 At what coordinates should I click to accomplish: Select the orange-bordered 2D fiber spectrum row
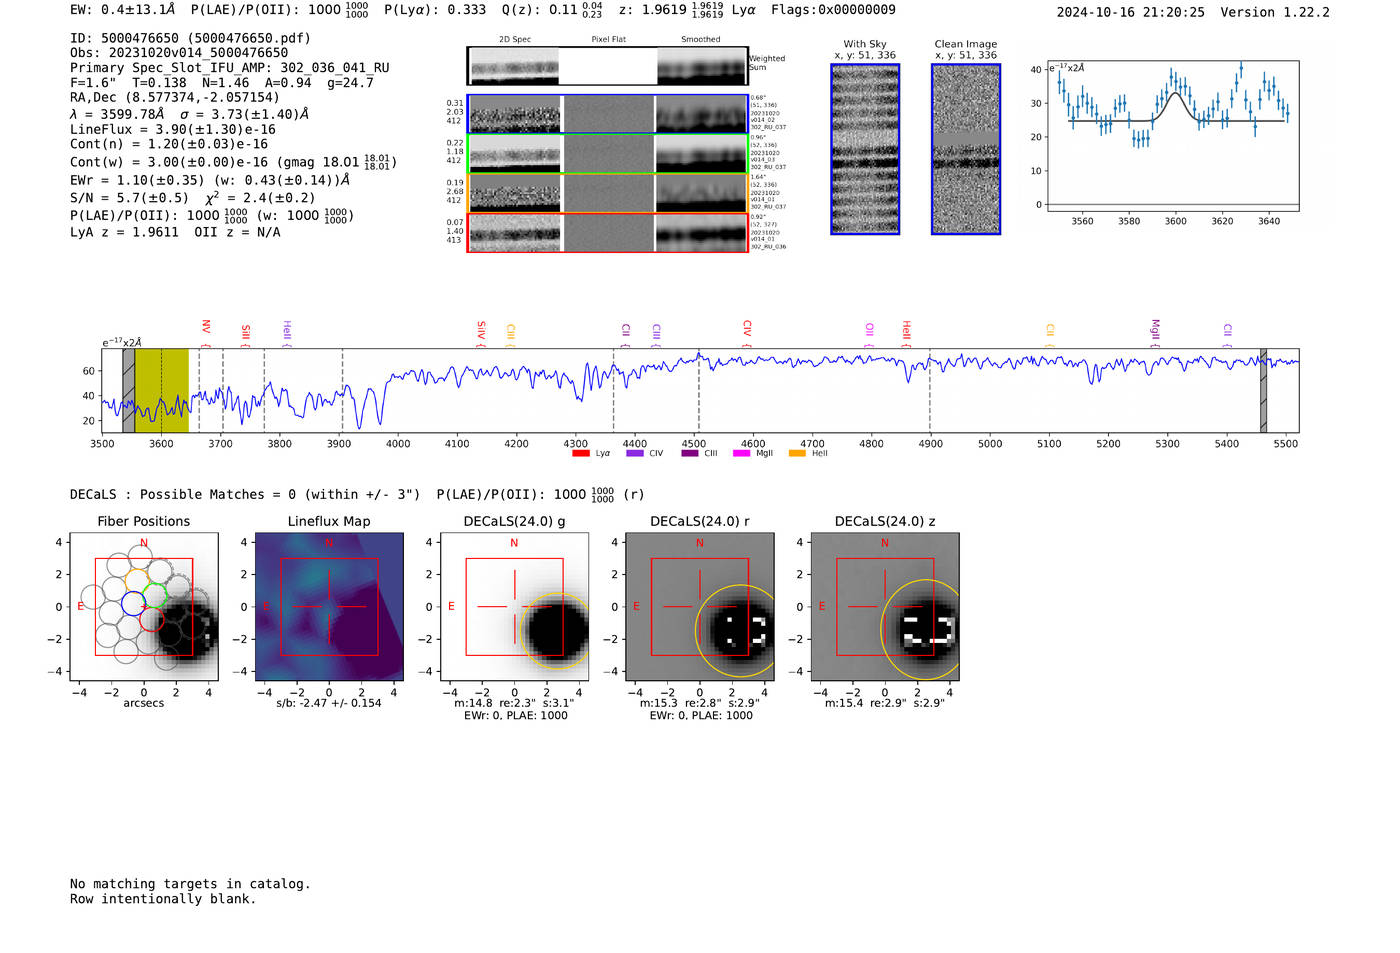[x=607, y=193]
